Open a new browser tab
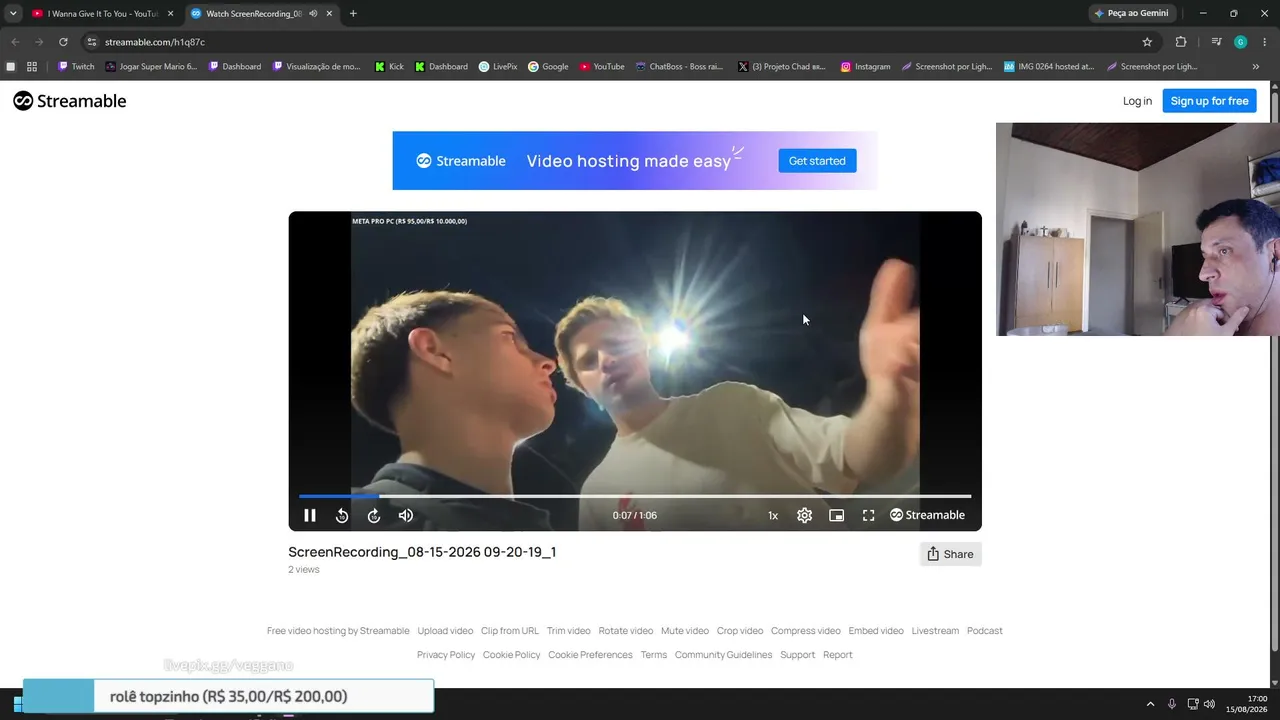The width and height of the screenshot is (1280, 720). [x=353, y=13]
